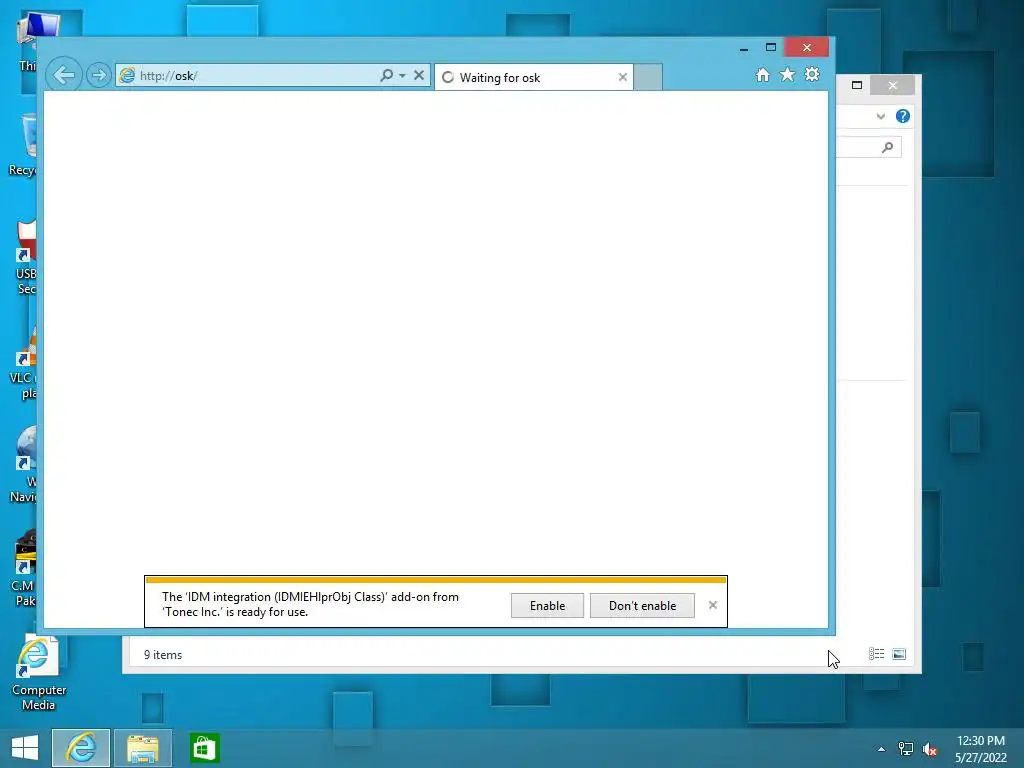The height and width of the screenshot is (768, 1024).
Task: Select the Computer Media desktop shortcut
Action: click(x=39, y=673)
